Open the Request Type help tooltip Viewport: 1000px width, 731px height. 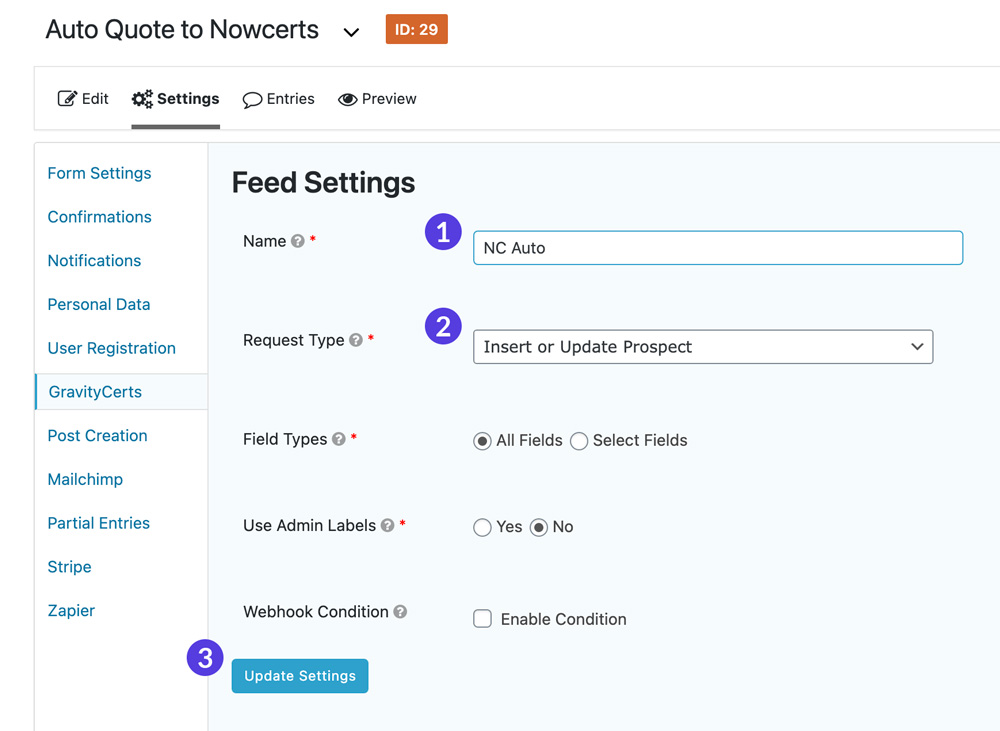[x=356, y=339]
